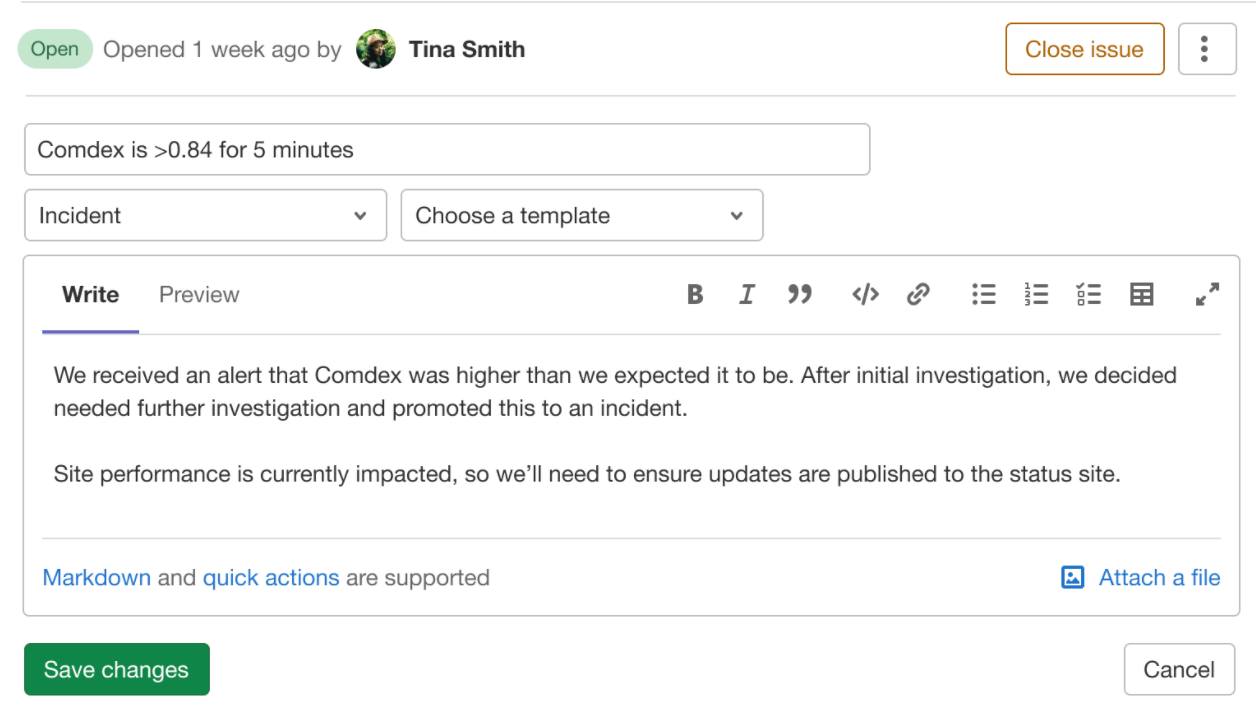Apply bold formatting in the editor
1256x718 pixels.
(x=695, y=294)
